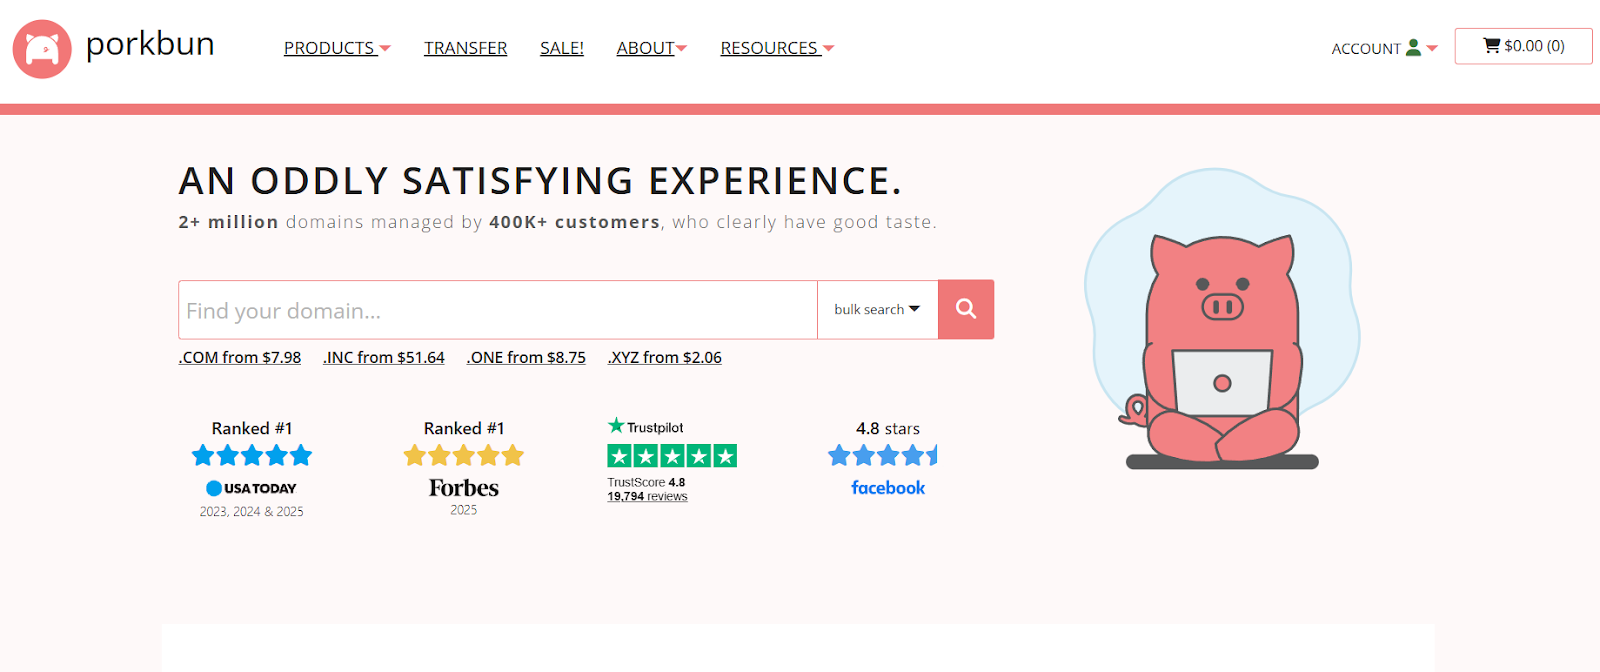Click the USA Today logo

pyautogui.click(x=252, y=488)
